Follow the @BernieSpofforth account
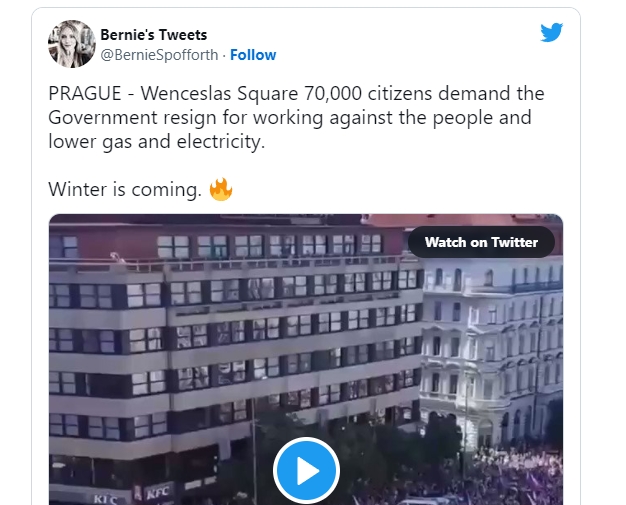Viewport: 626px width, 505px height. pyautogui.click(x=253, y=55)
